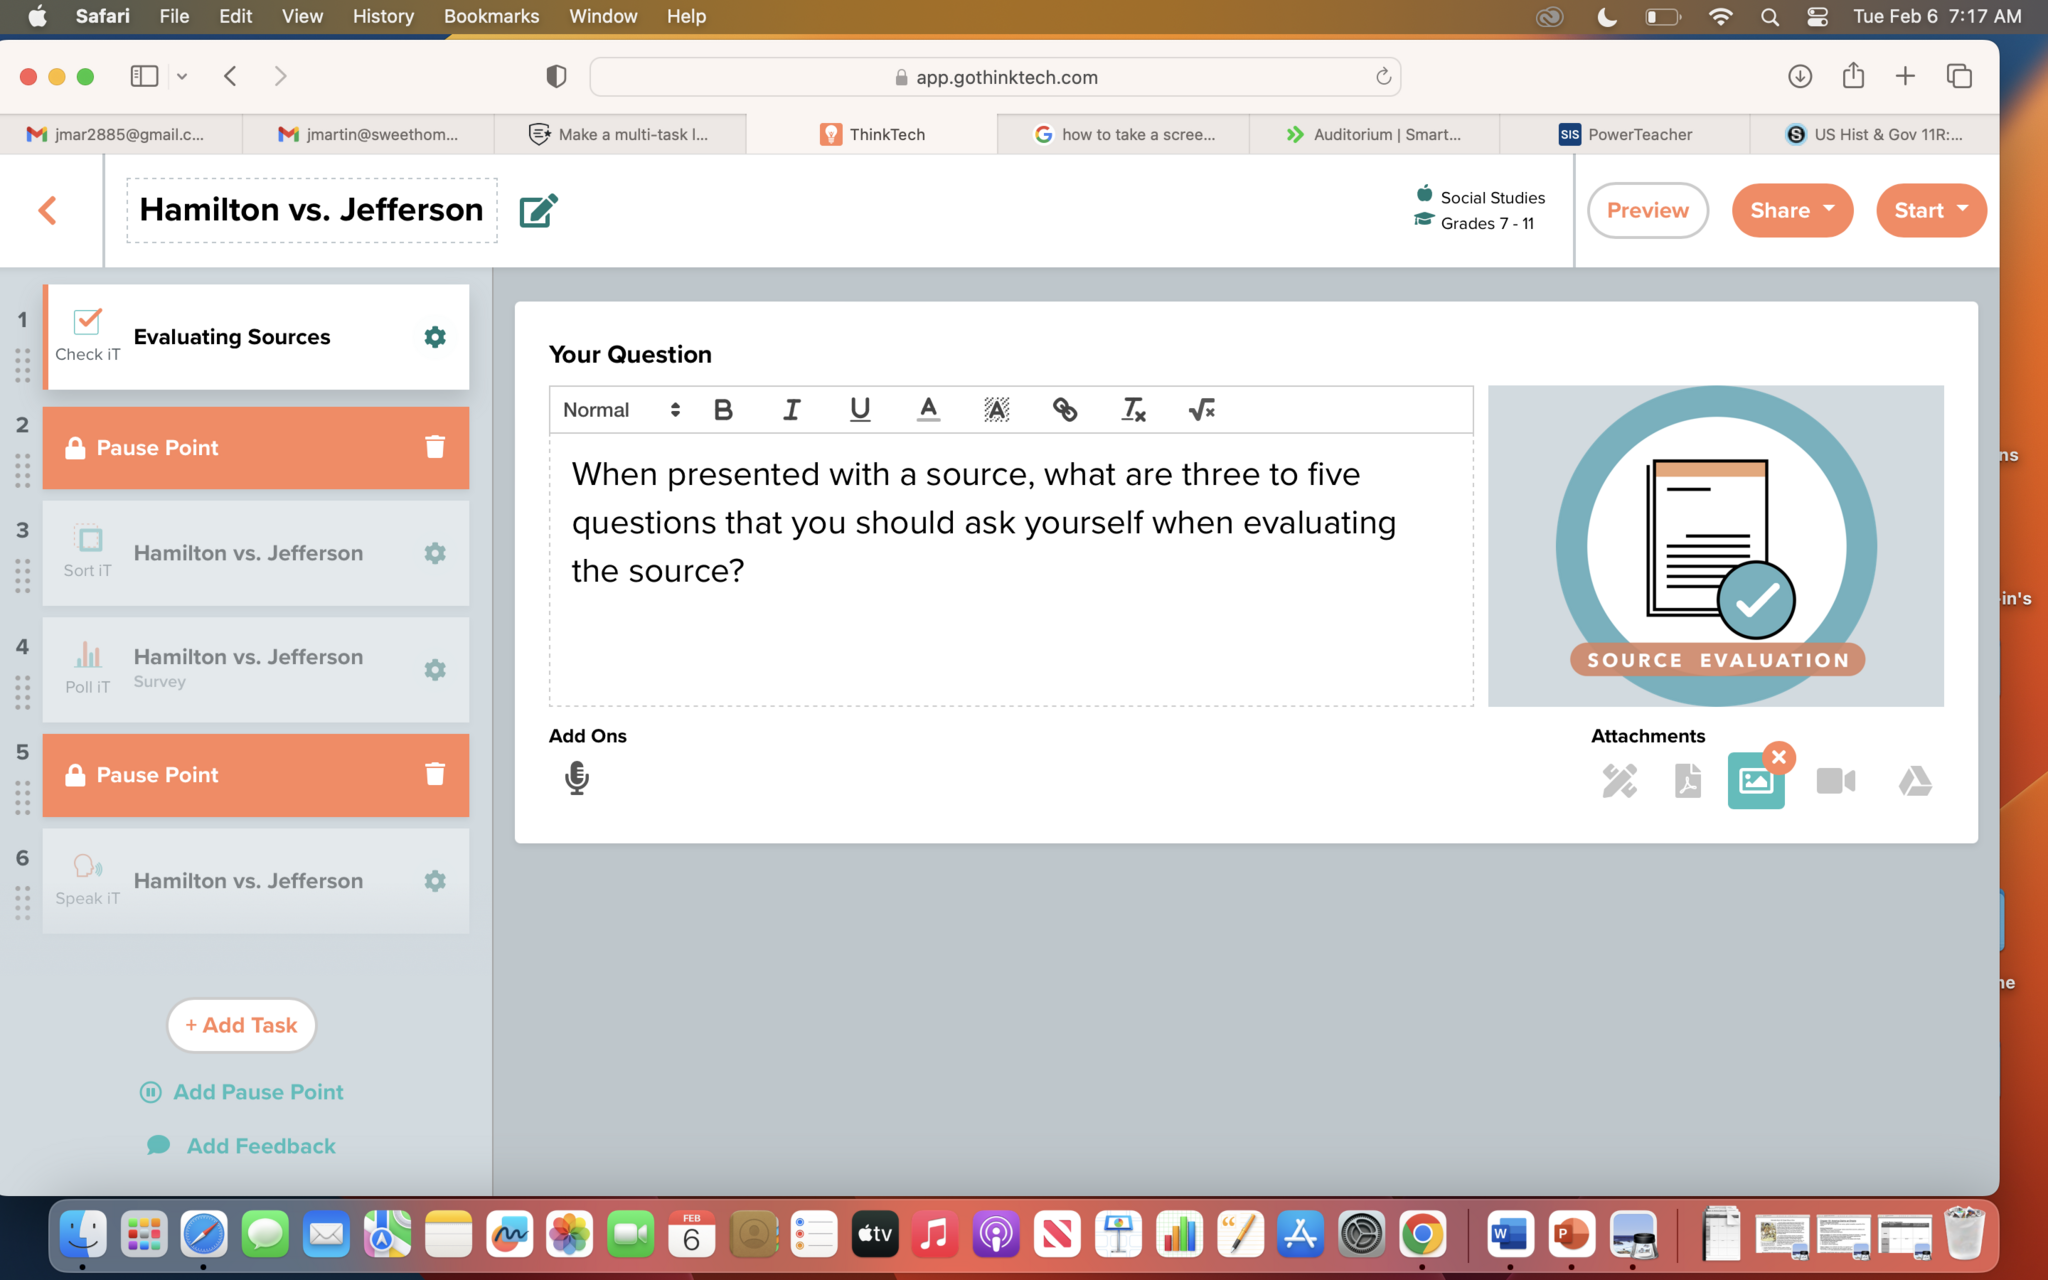Delete the first Pause Point

[434, 447]
